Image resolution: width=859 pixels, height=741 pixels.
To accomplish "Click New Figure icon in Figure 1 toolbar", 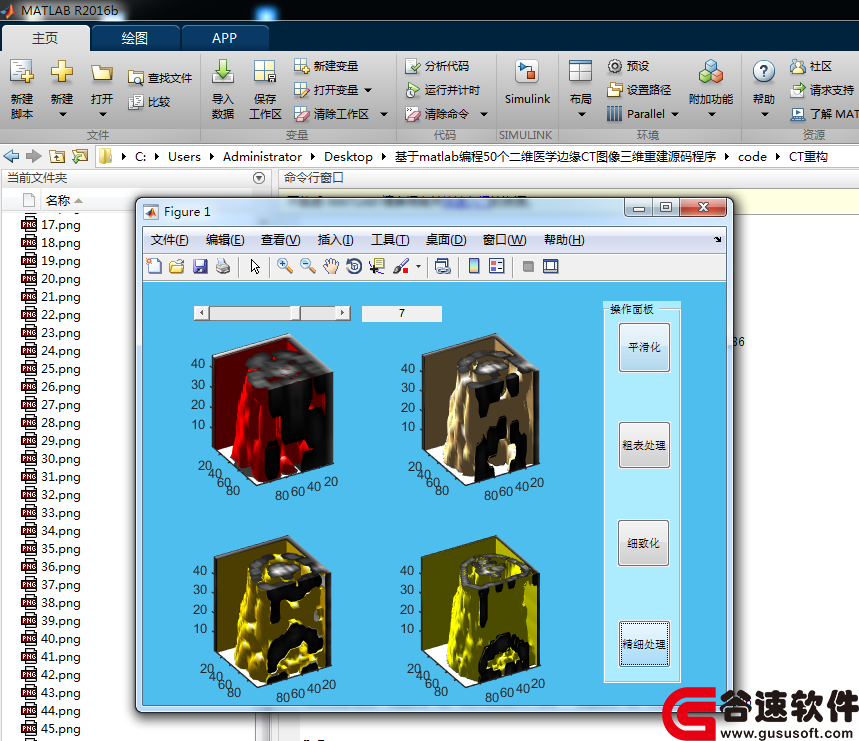I will click(154, 266).
